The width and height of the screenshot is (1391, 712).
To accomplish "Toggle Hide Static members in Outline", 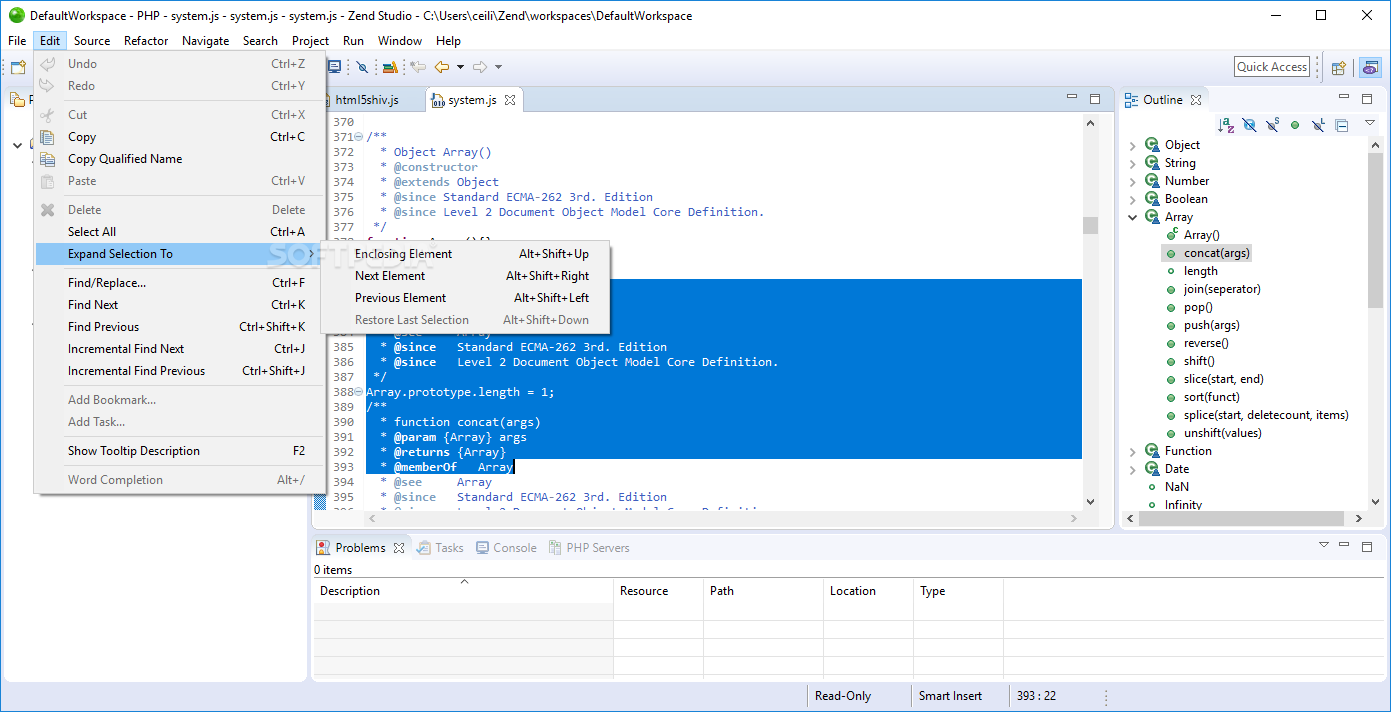I will tap(1272, 125).
